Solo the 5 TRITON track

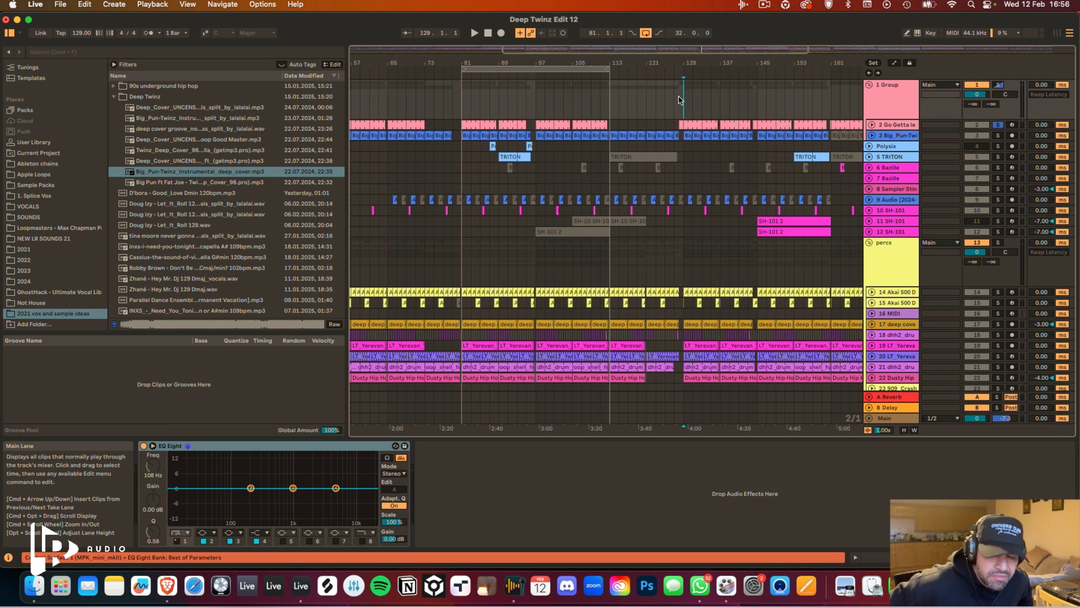click(997, 157)
